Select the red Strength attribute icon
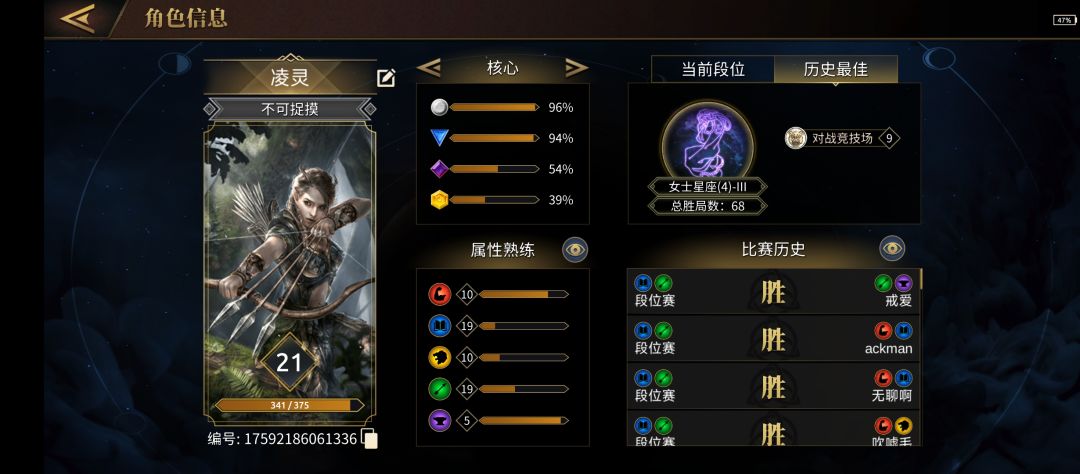 click(439, 294)
